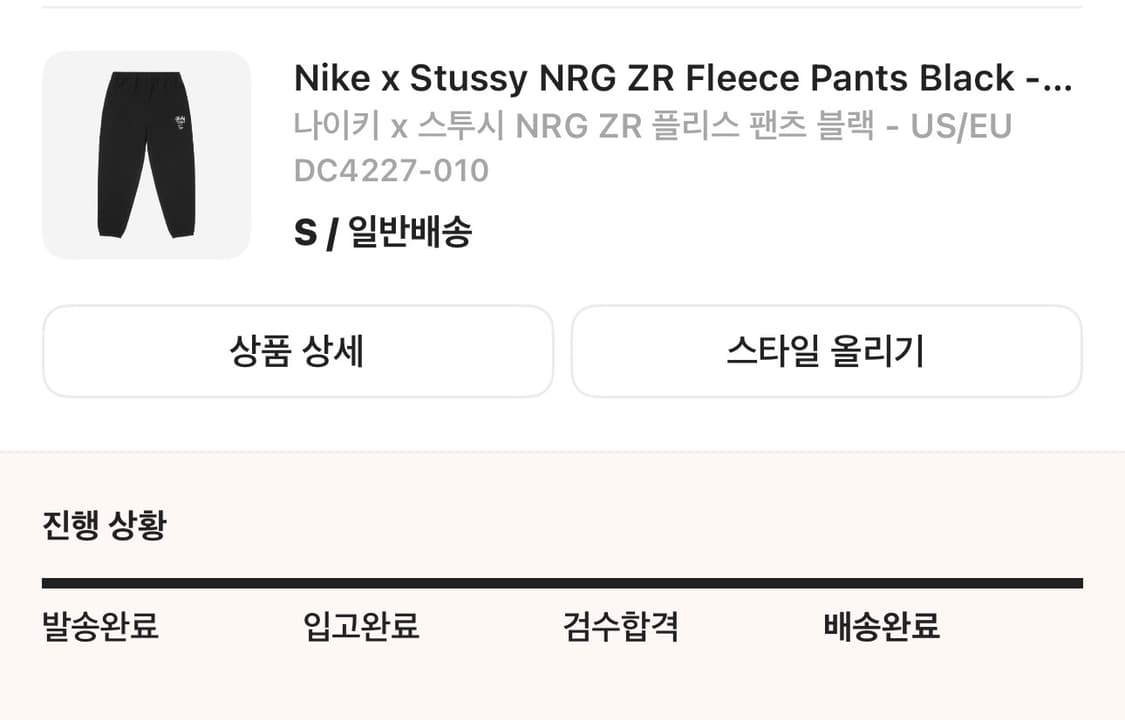Select the 입고완료 arrival step
Image resolution: width=1125 pixels, height=720 pixels.
pos(362,628)
